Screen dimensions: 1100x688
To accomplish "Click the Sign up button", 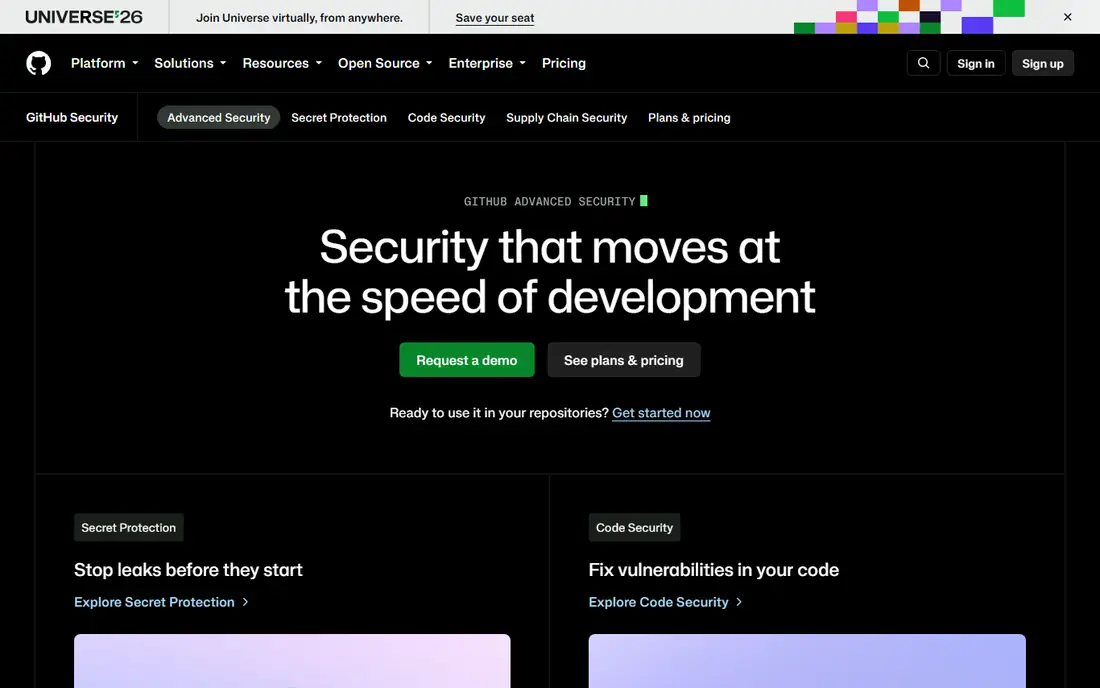I will tap(1042, 63).
